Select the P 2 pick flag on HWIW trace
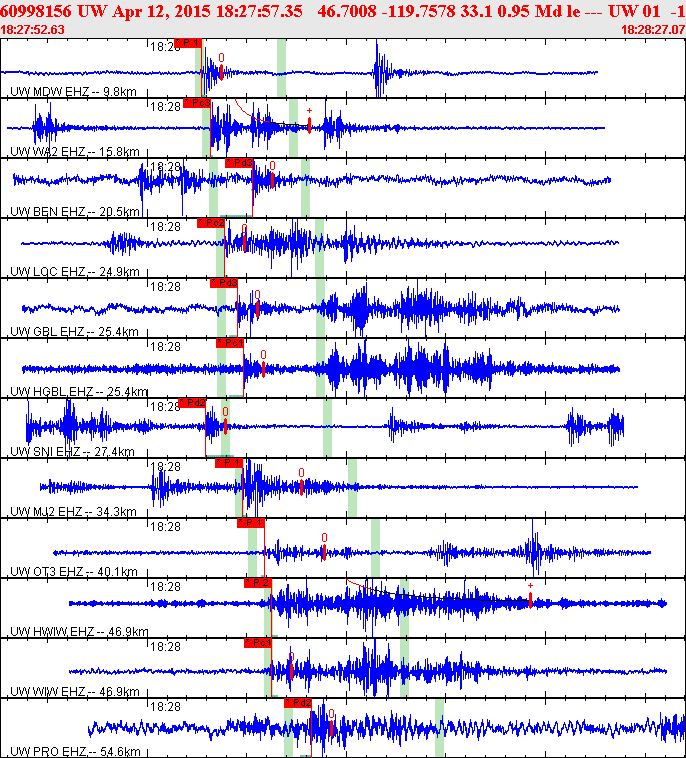The image size is (686, 758). (258, 583)
